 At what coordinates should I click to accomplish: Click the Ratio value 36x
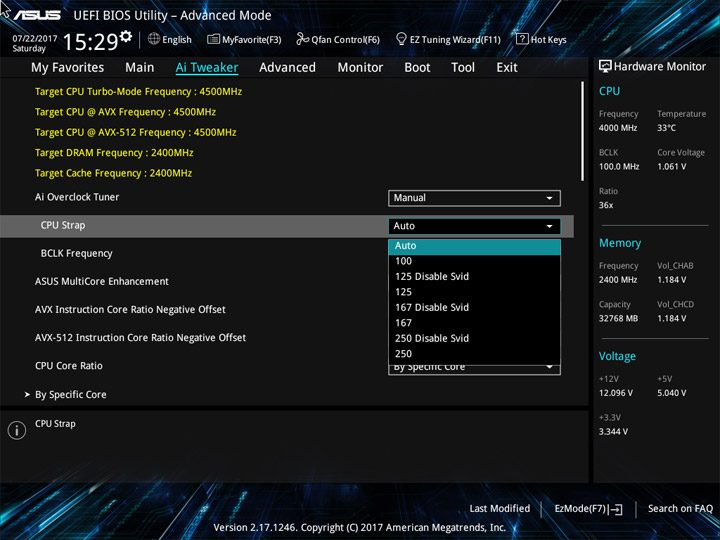pos(606,205)
